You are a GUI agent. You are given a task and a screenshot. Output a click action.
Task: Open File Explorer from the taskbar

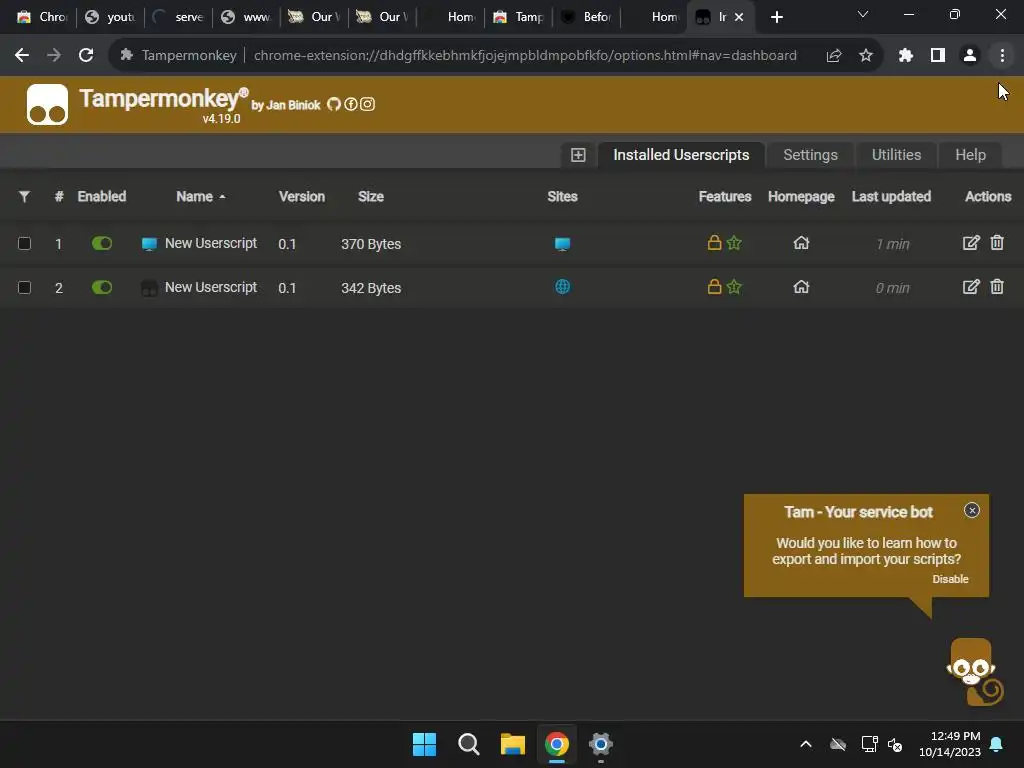(513, 744)
